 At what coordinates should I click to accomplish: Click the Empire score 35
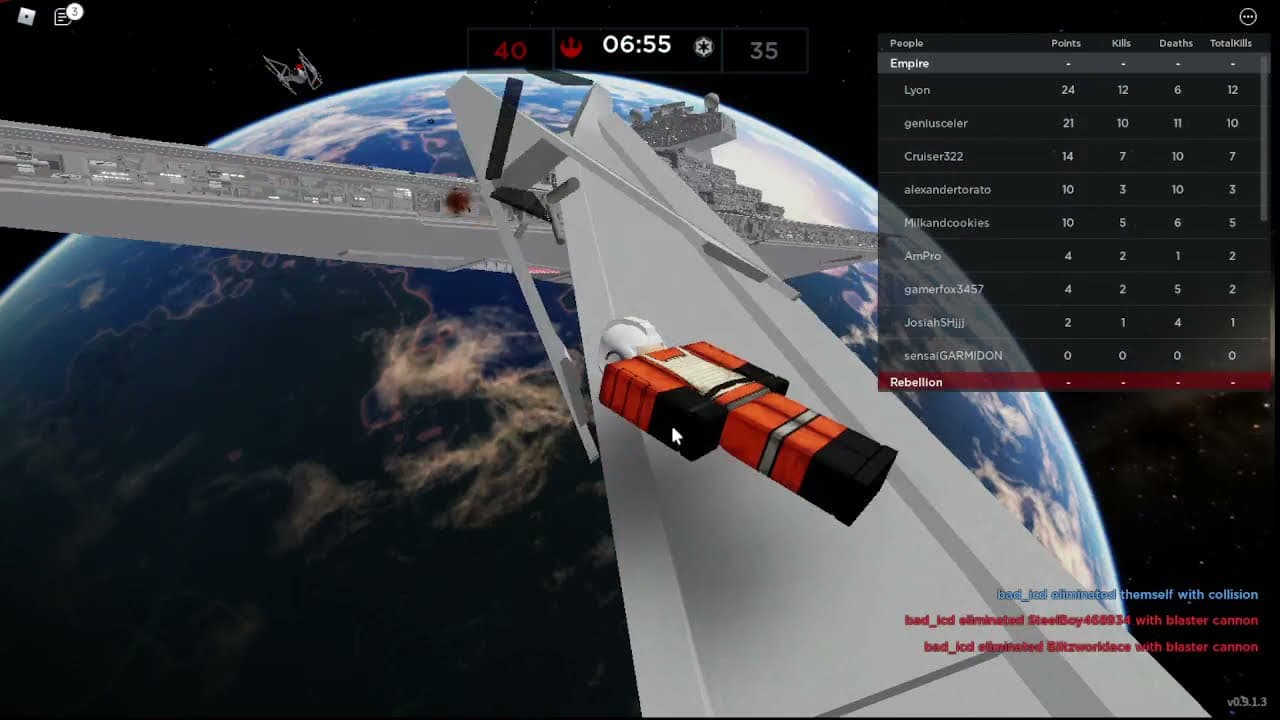tap(763, 50)
